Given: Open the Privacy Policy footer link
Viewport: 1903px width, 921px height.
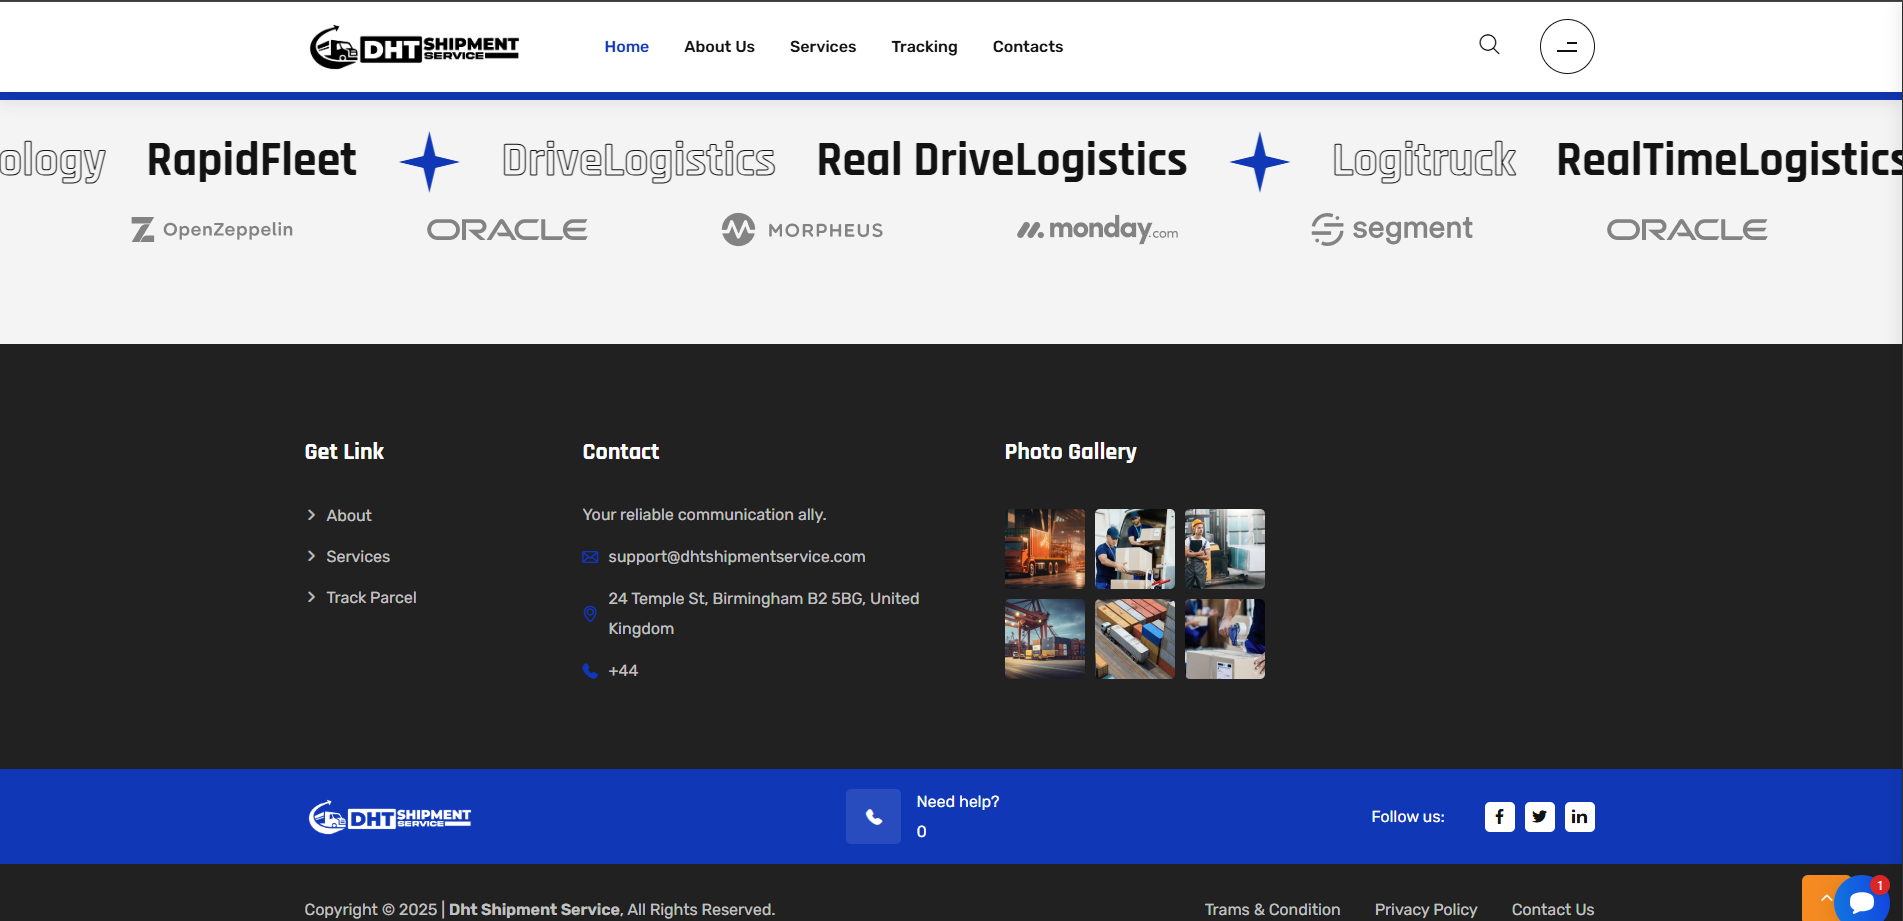Looking at the screenshot, I should click(1425, 909).
